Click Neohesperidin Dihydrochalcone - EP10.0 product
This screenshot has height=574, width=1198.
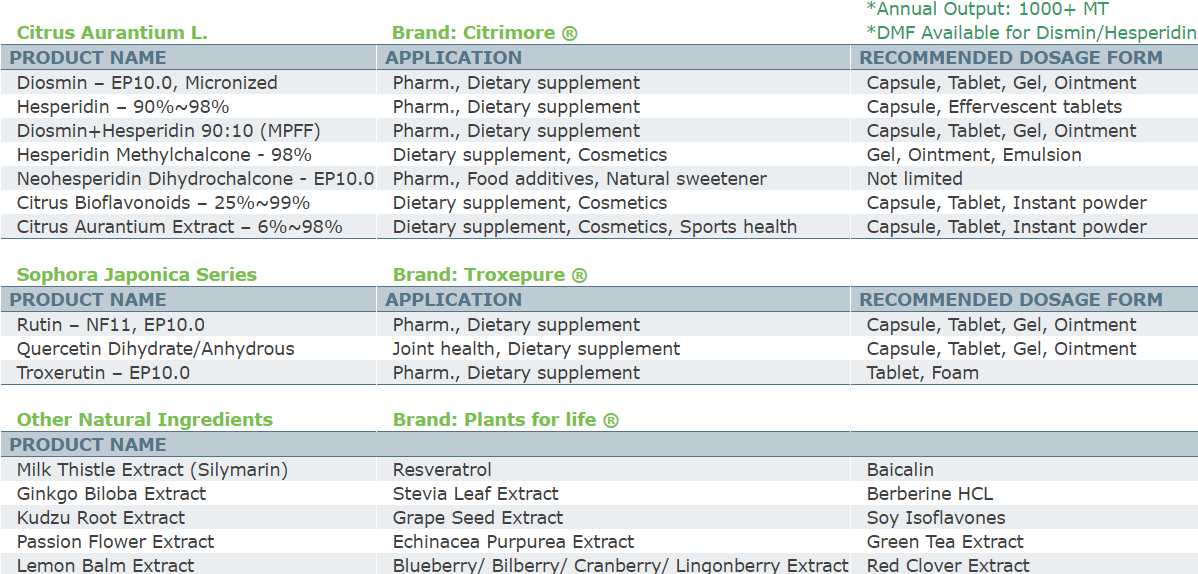(x=195, y=179)
